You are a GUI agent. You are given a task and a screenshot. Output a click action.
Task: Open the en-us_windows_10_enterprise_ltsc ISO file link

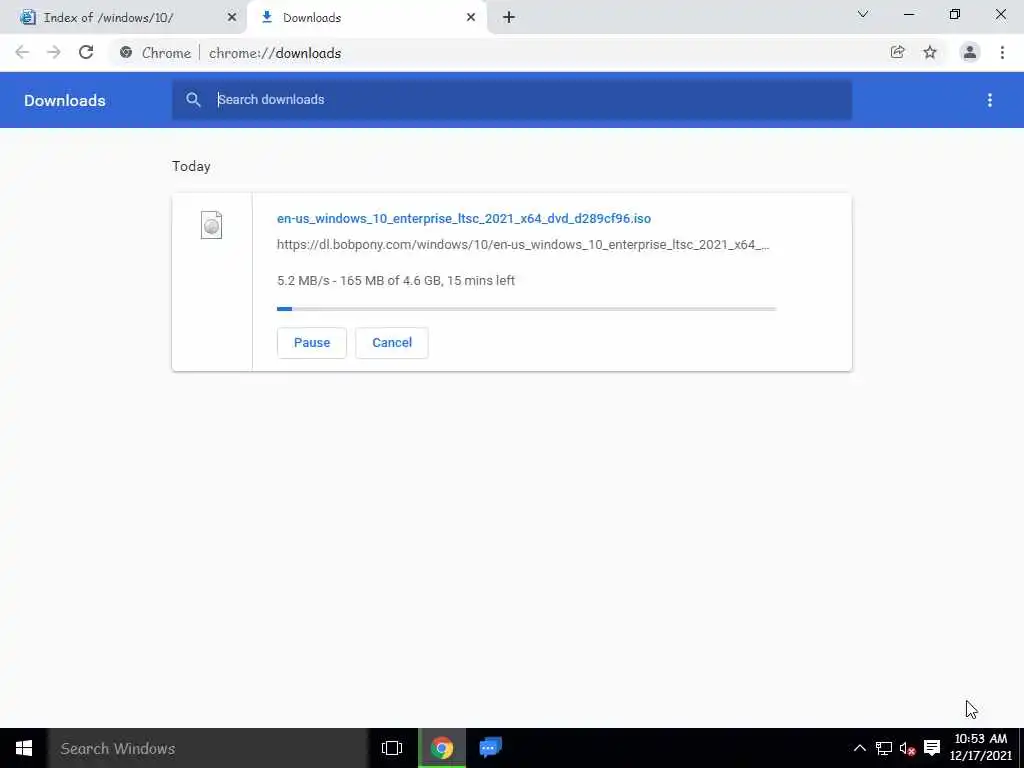click(464, 219)
